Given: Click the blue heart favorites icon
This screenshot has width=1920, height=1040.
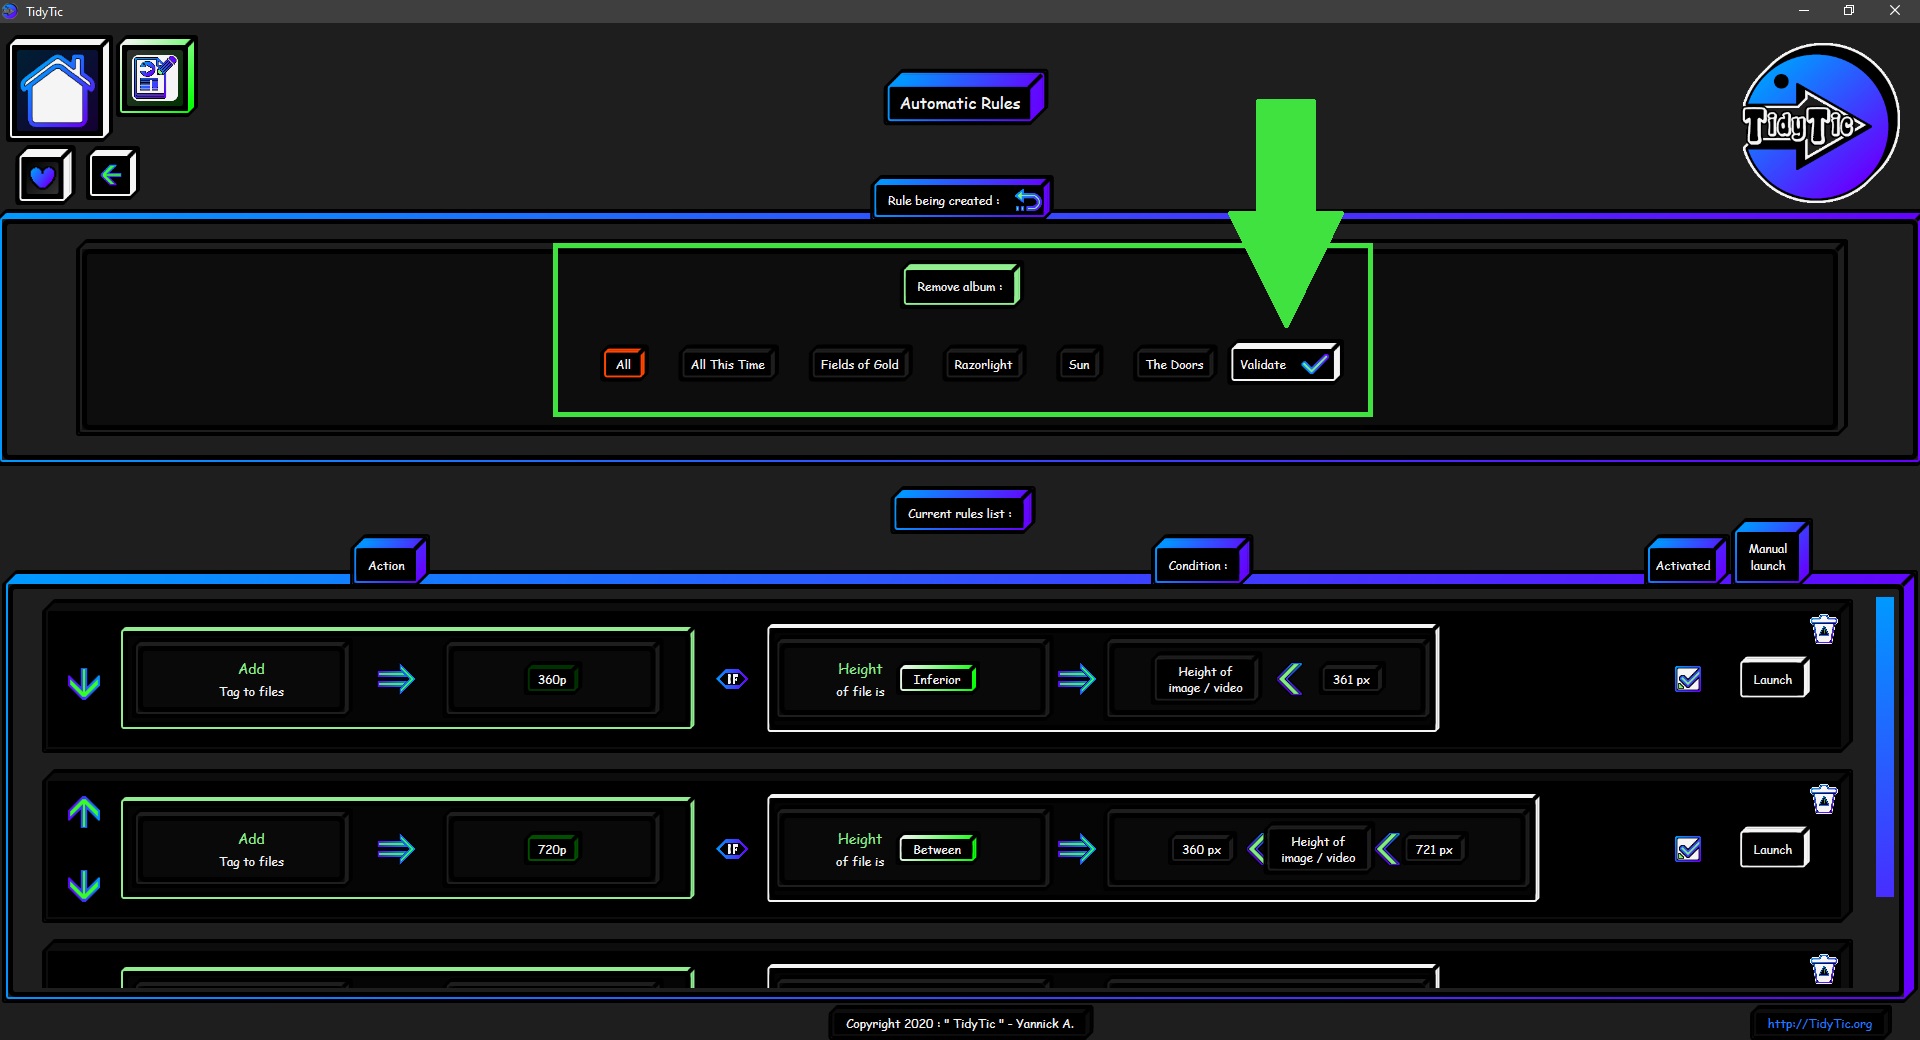Looking at the screenshot, I should pos(44,176).
